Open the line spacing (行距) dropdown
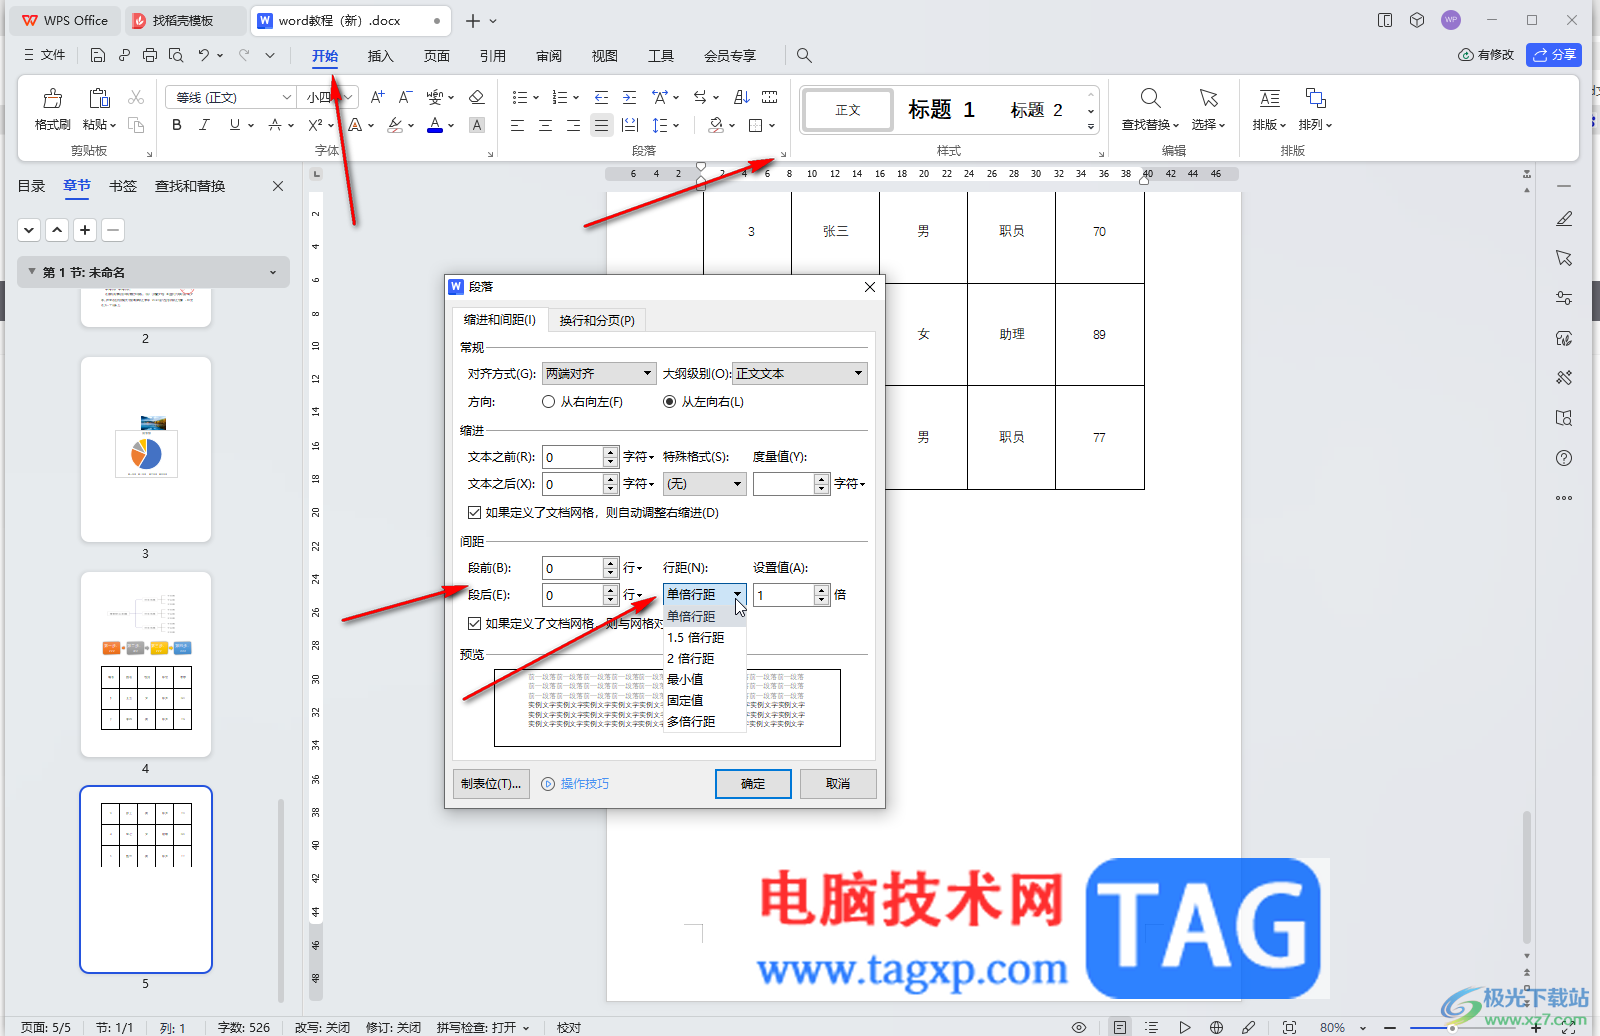The width and height of the screenshot is (1600, 1036). 705,595
